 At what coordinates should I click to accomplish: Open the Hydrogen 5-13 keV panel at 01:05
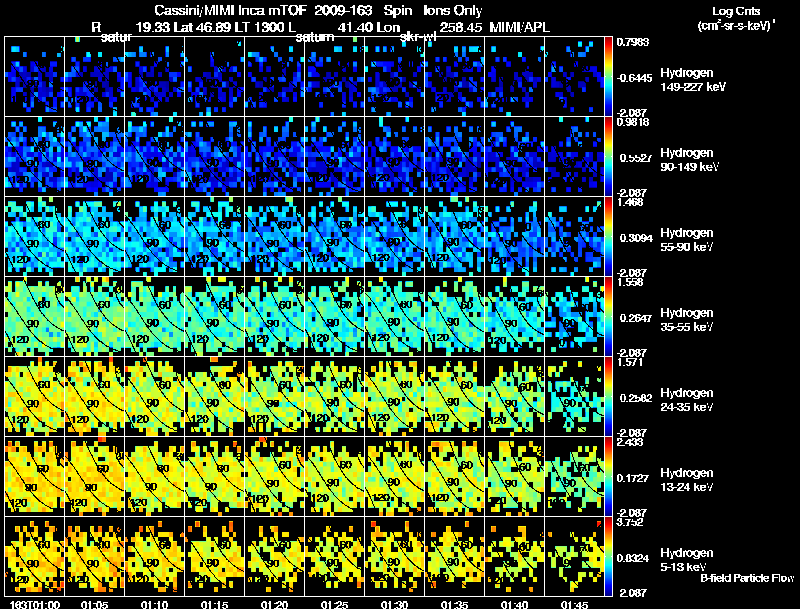pos(94,556)
